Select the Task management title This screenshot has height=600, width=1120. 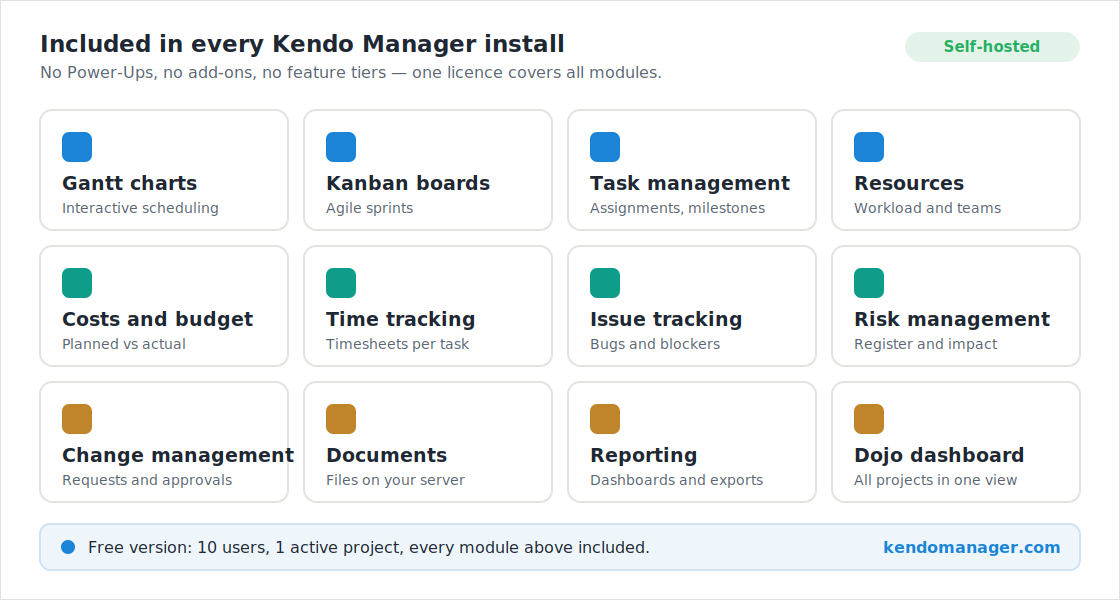pyautogui.click(x=690, y=184)
